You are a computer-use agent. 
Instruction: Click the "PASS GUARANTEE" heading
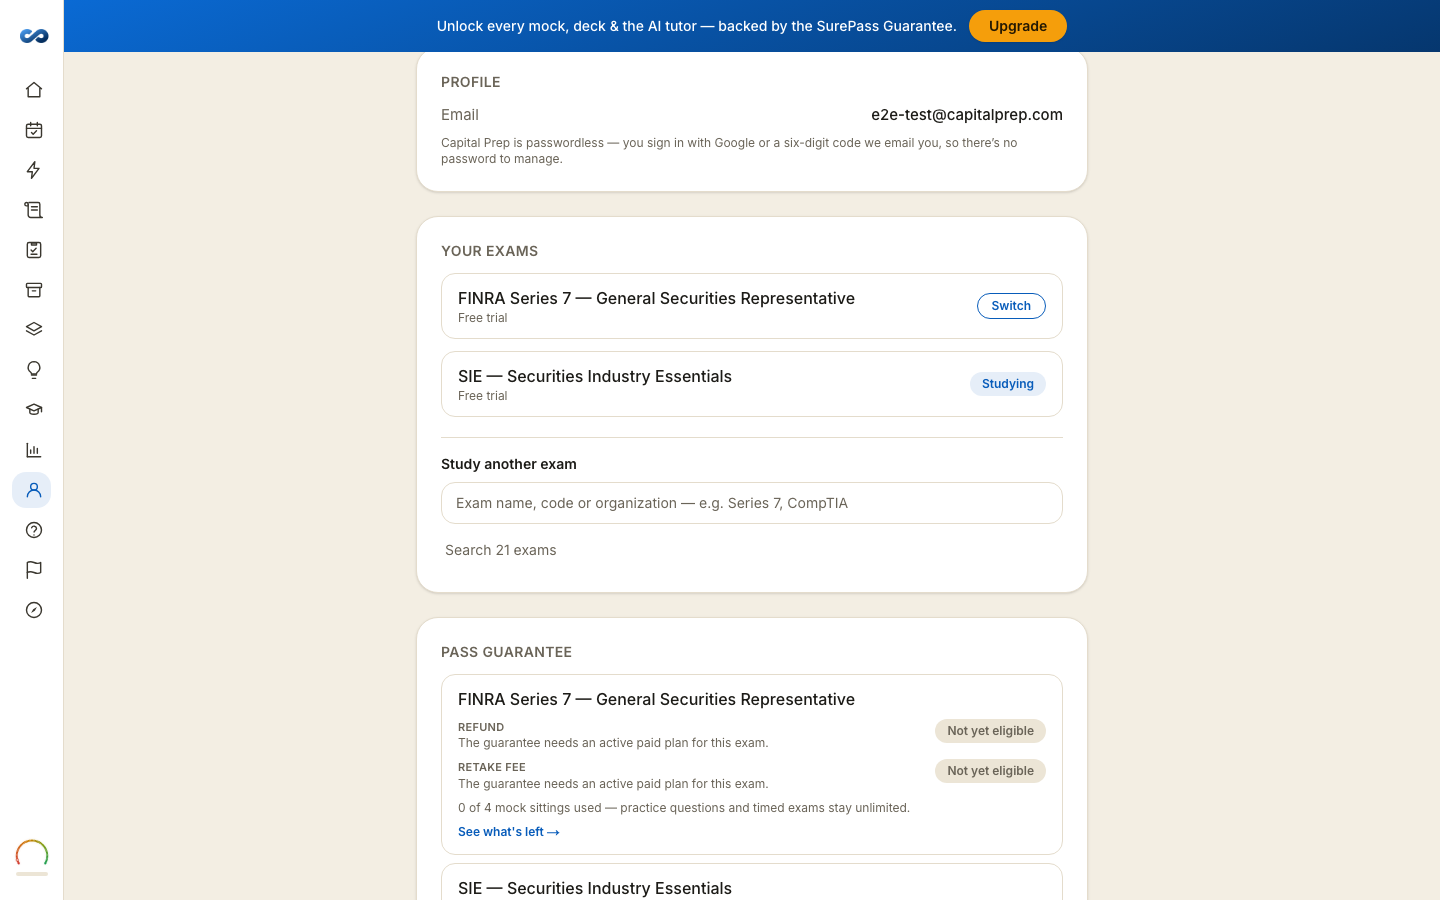pyautogui.click(x=507, y=652)
